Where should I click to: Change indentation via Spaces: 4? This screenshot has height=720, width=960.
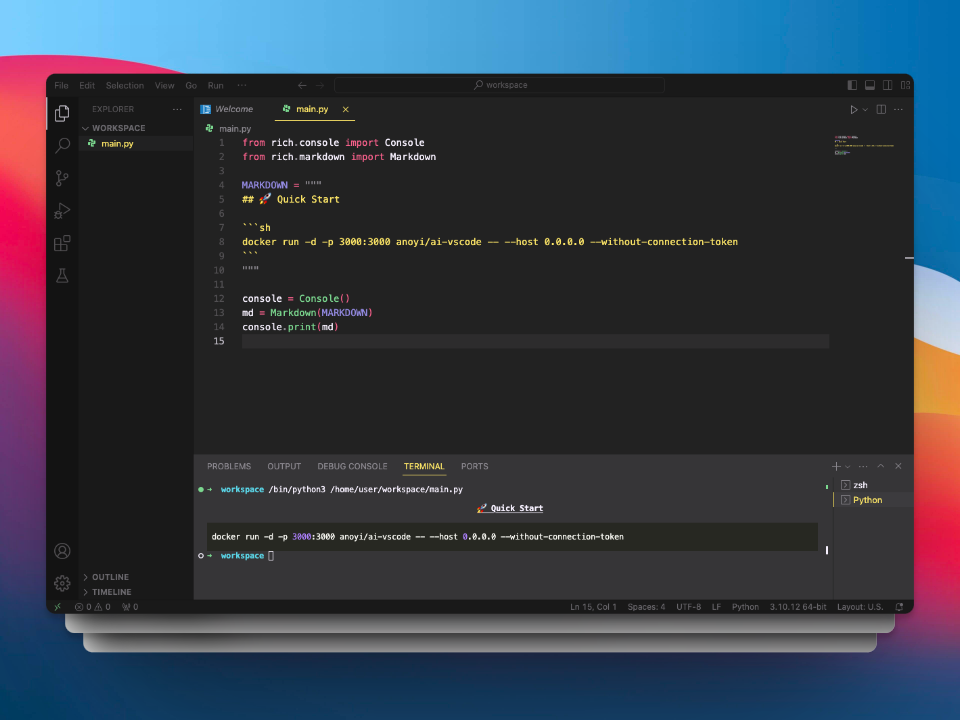pyautogui.click(x=646, y=607)
